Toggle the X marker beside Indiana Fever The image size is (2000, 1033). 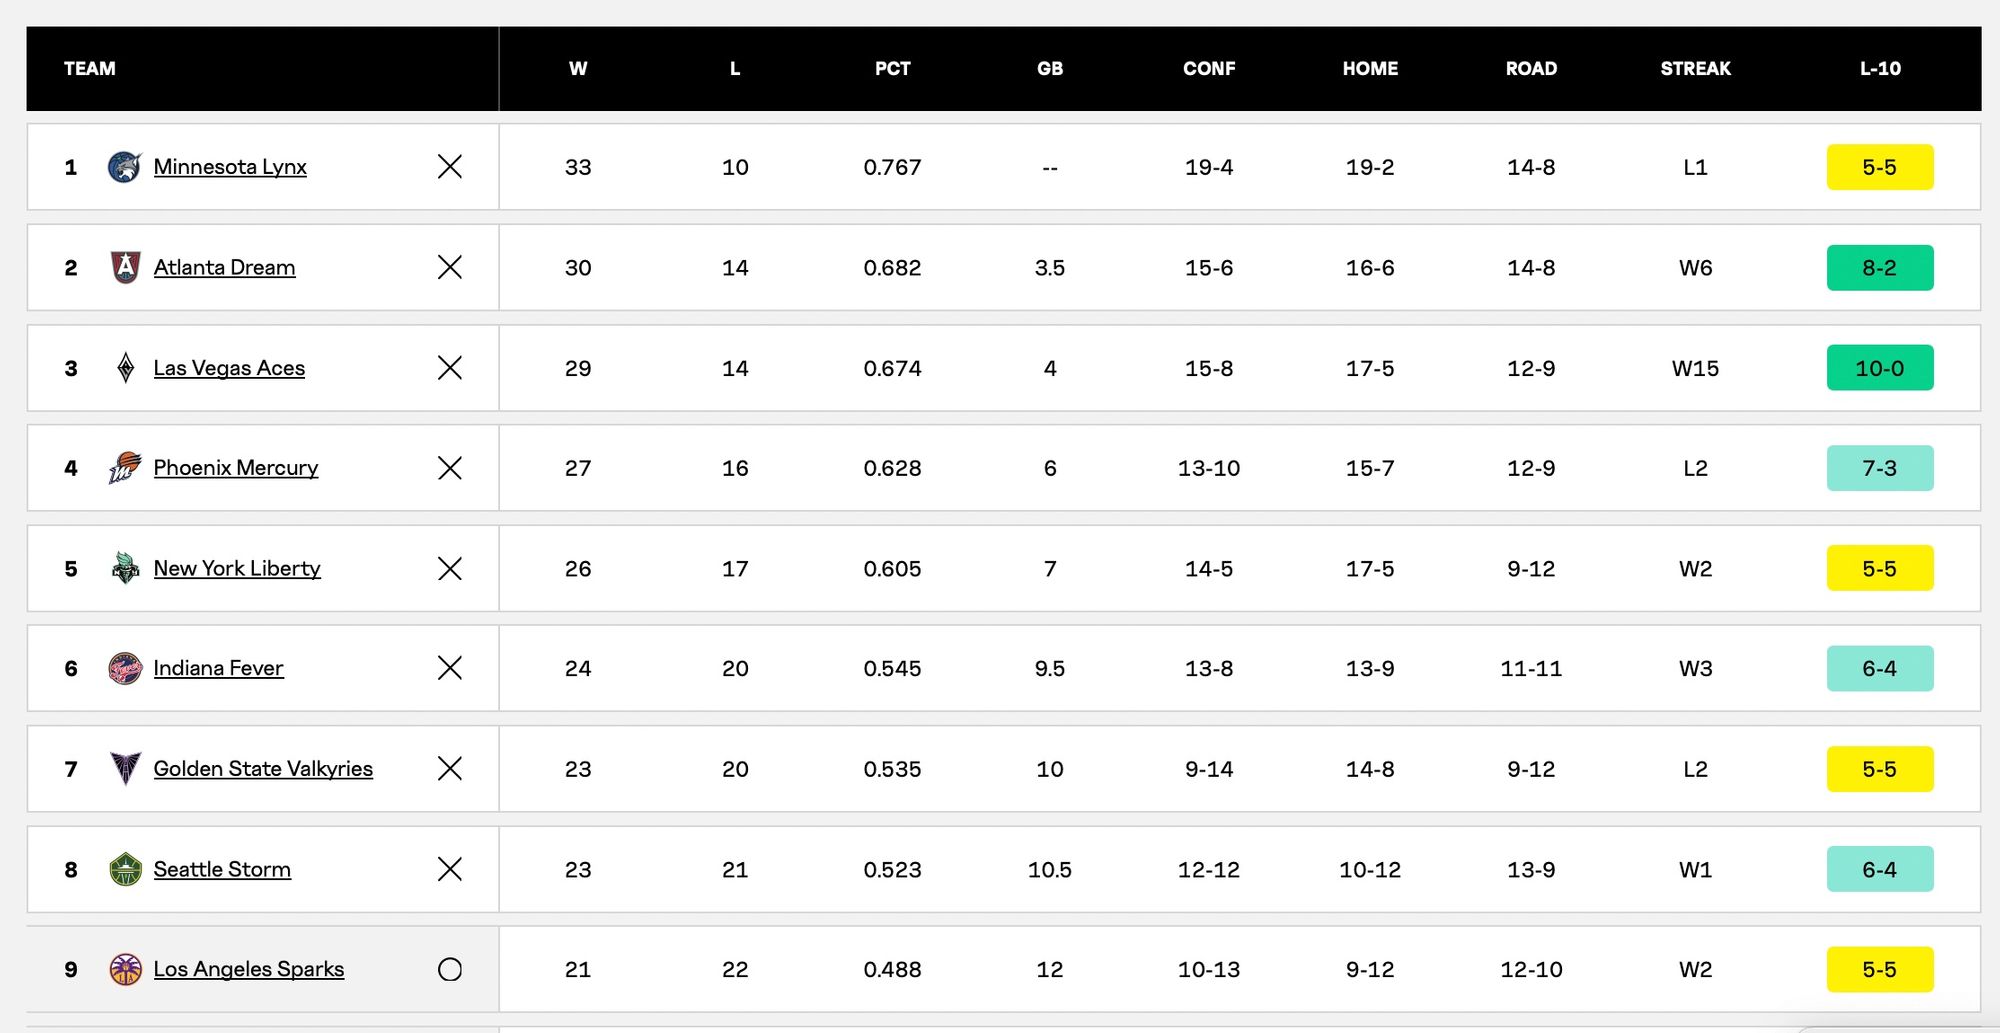[x=450, y=668]
